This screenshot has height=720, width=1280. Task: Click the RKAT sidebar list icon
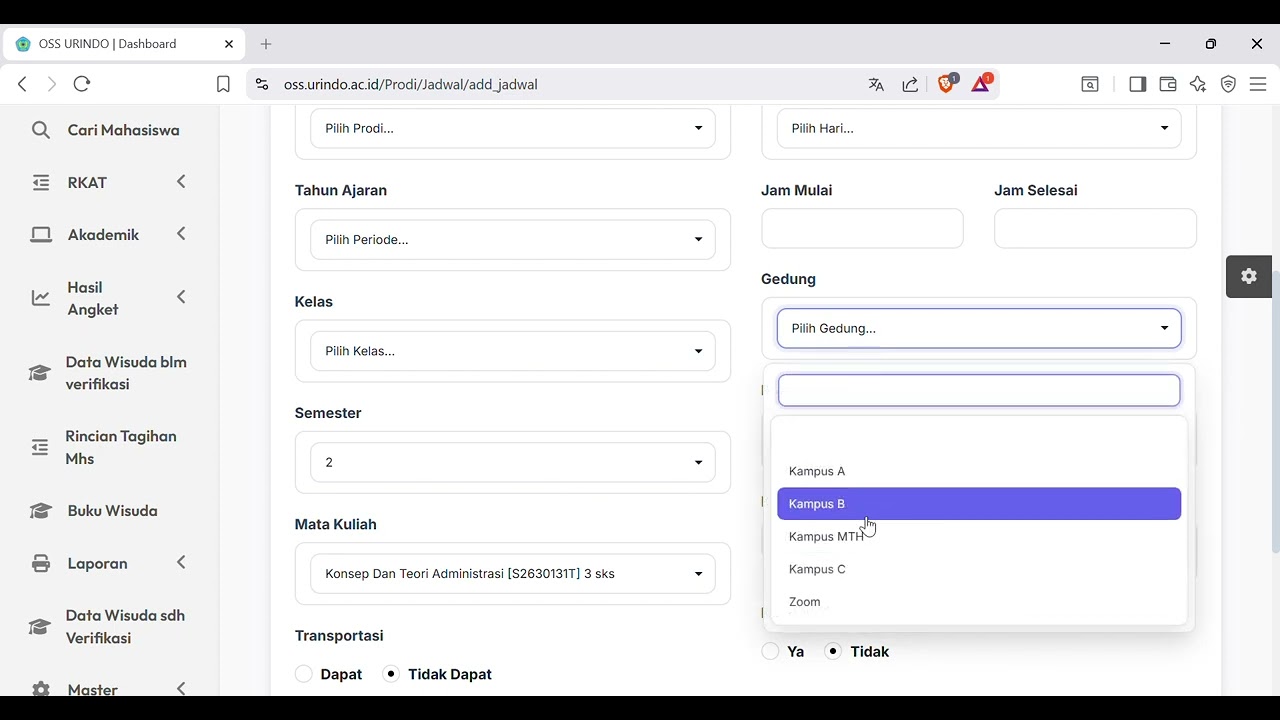(40, 182)
